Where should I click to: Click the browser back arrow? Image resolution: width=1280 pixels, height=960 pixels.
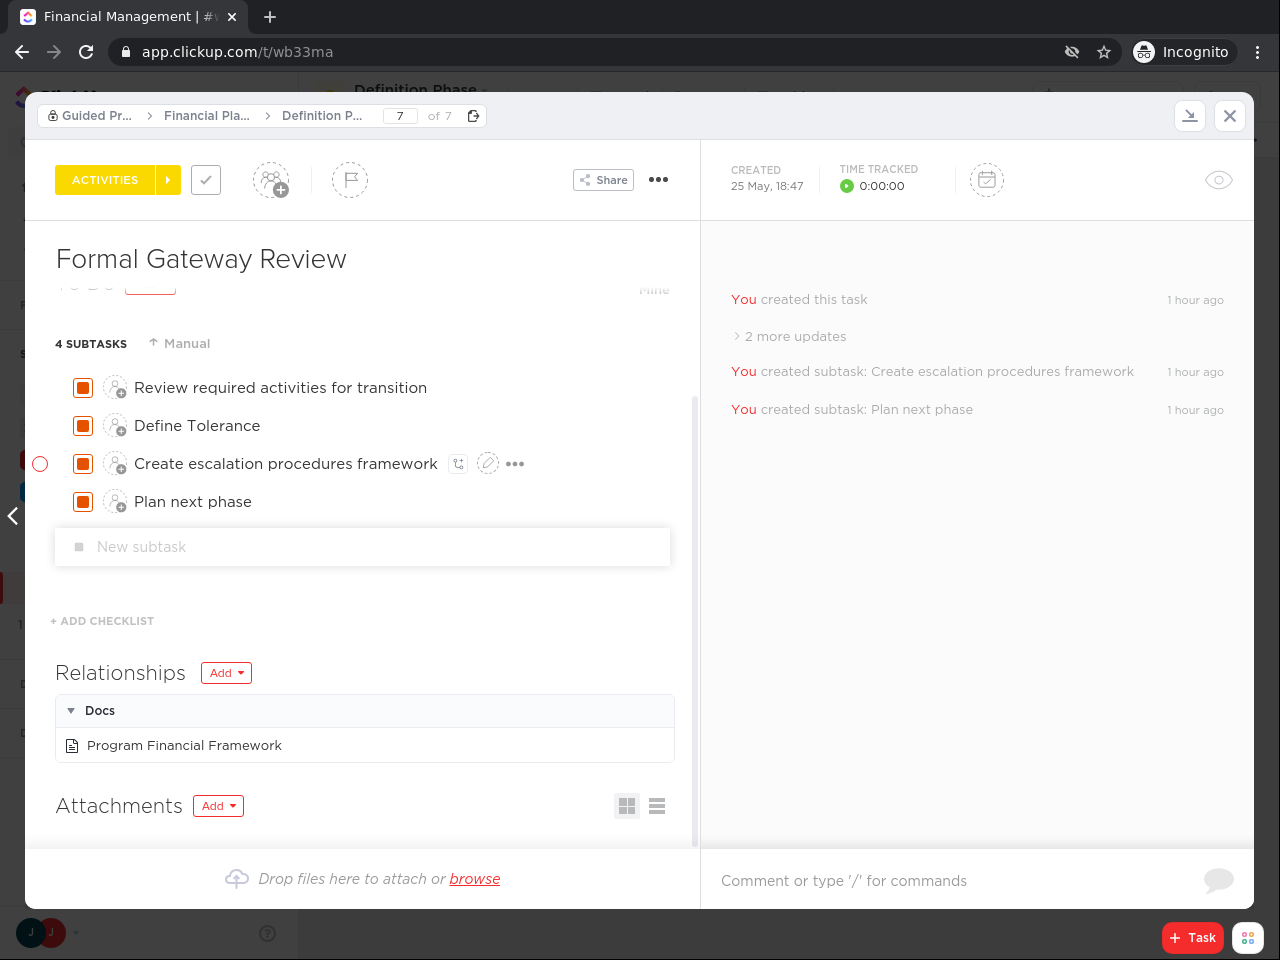(x=22, y=52)
